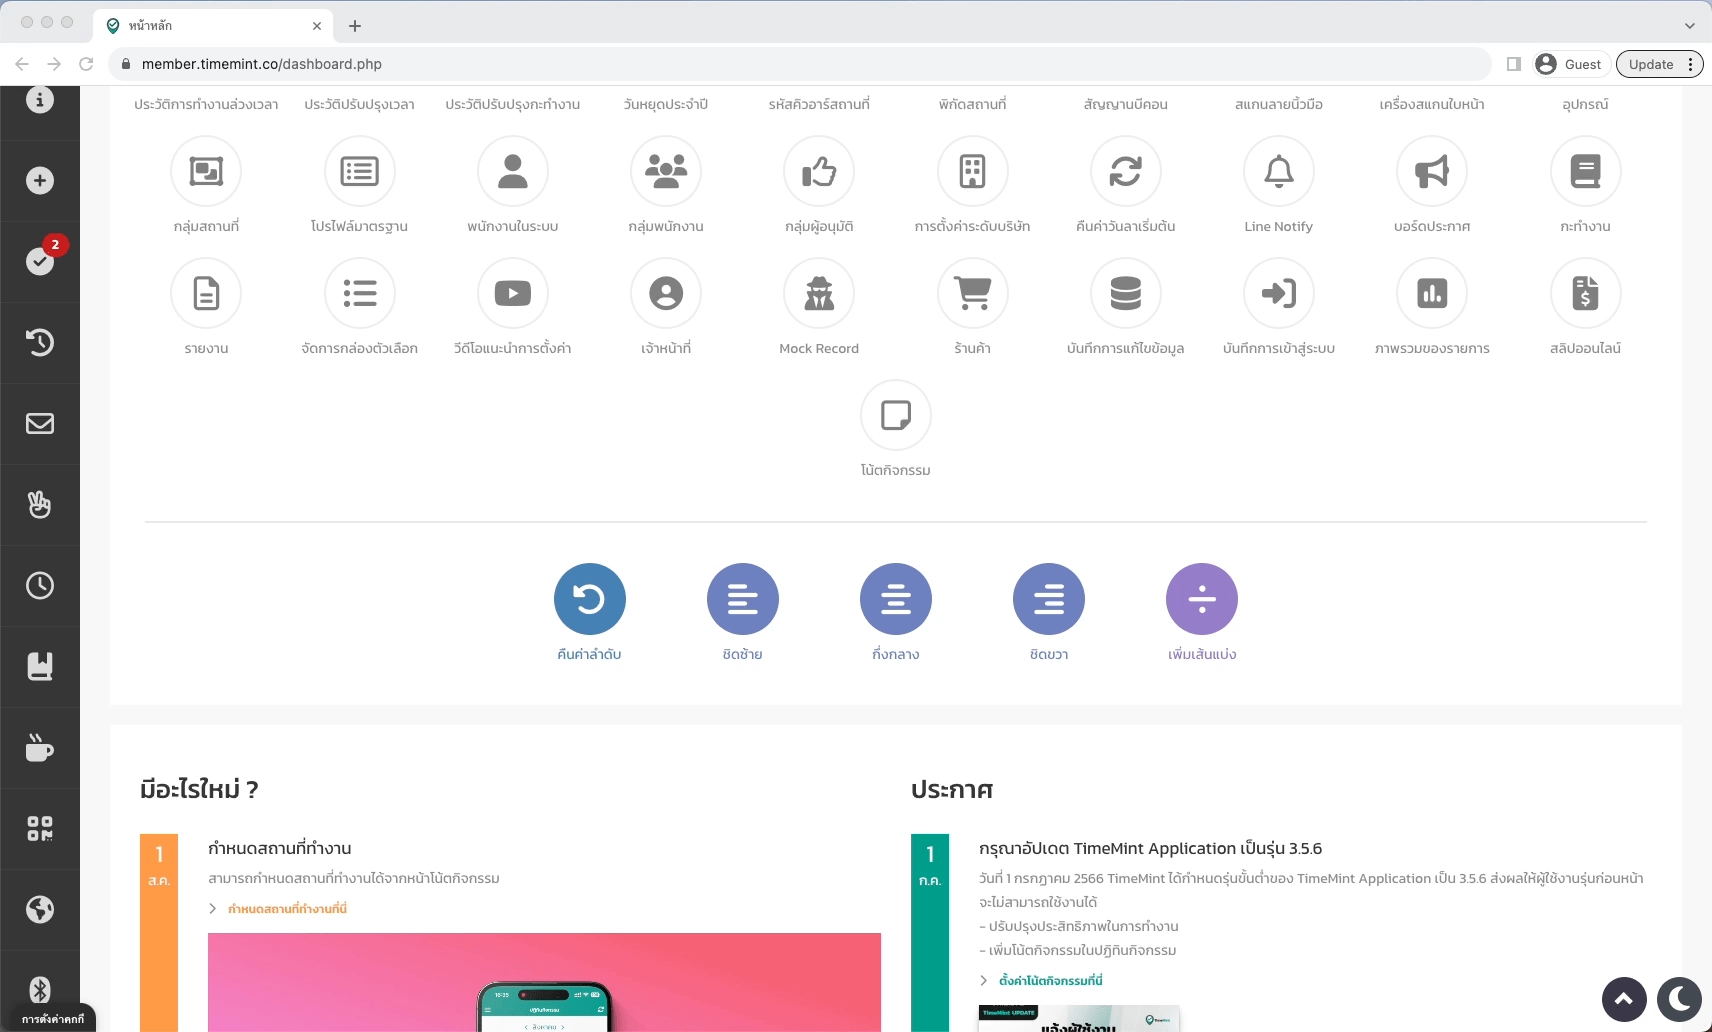Open the activity note sticky icon

click(x=895, y=416)
